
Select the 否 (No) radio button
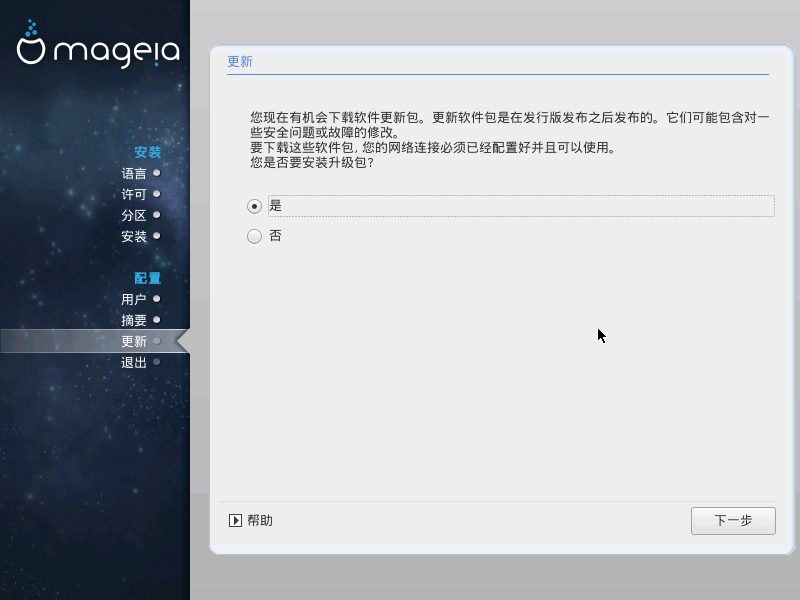[254, 236]
